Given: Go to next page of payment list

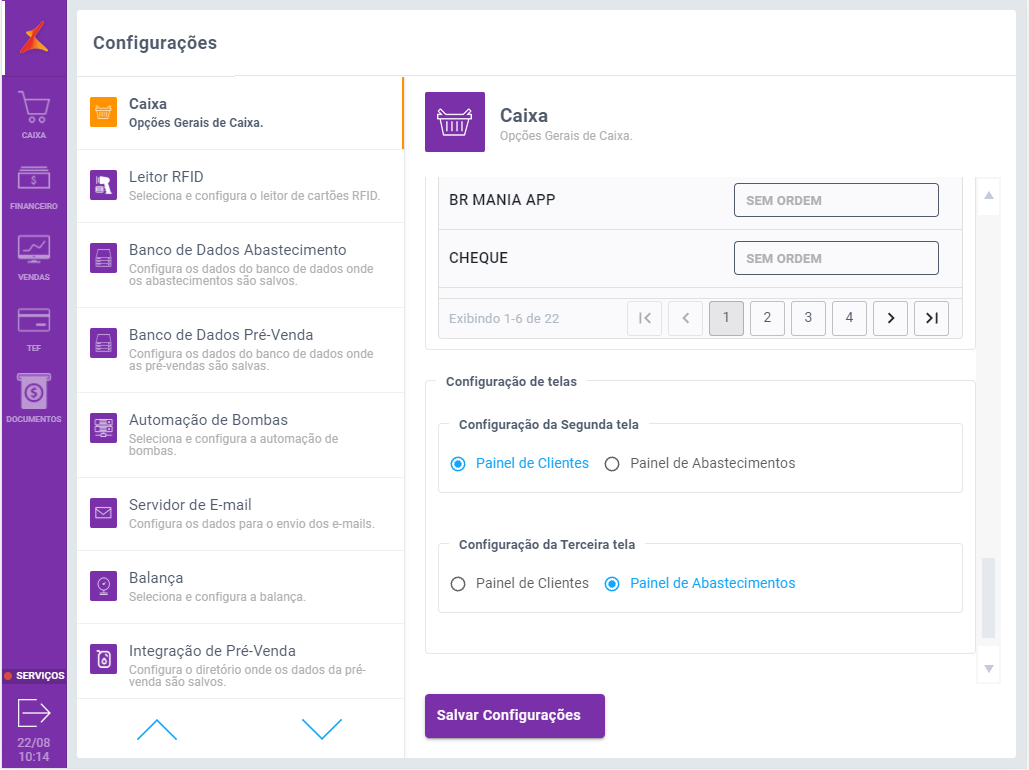Looking at the screenshot, I should click(x=890, y=318).
